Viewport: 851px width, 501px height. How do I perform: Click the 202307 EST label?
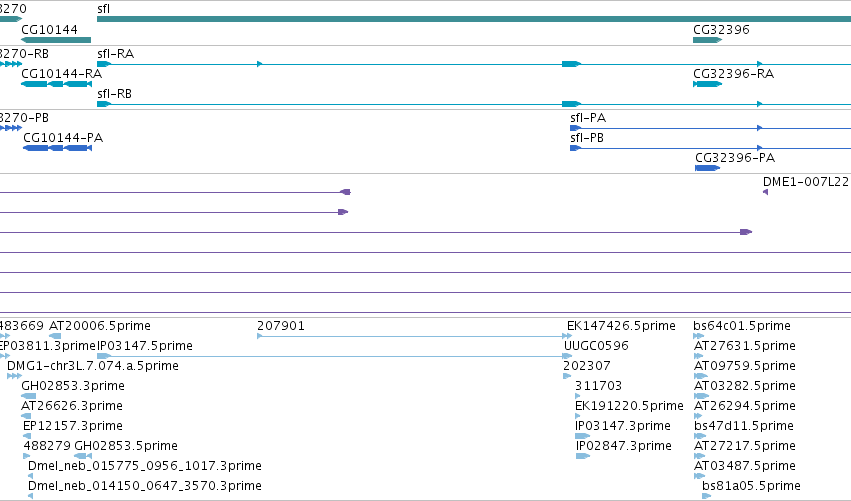587,366
